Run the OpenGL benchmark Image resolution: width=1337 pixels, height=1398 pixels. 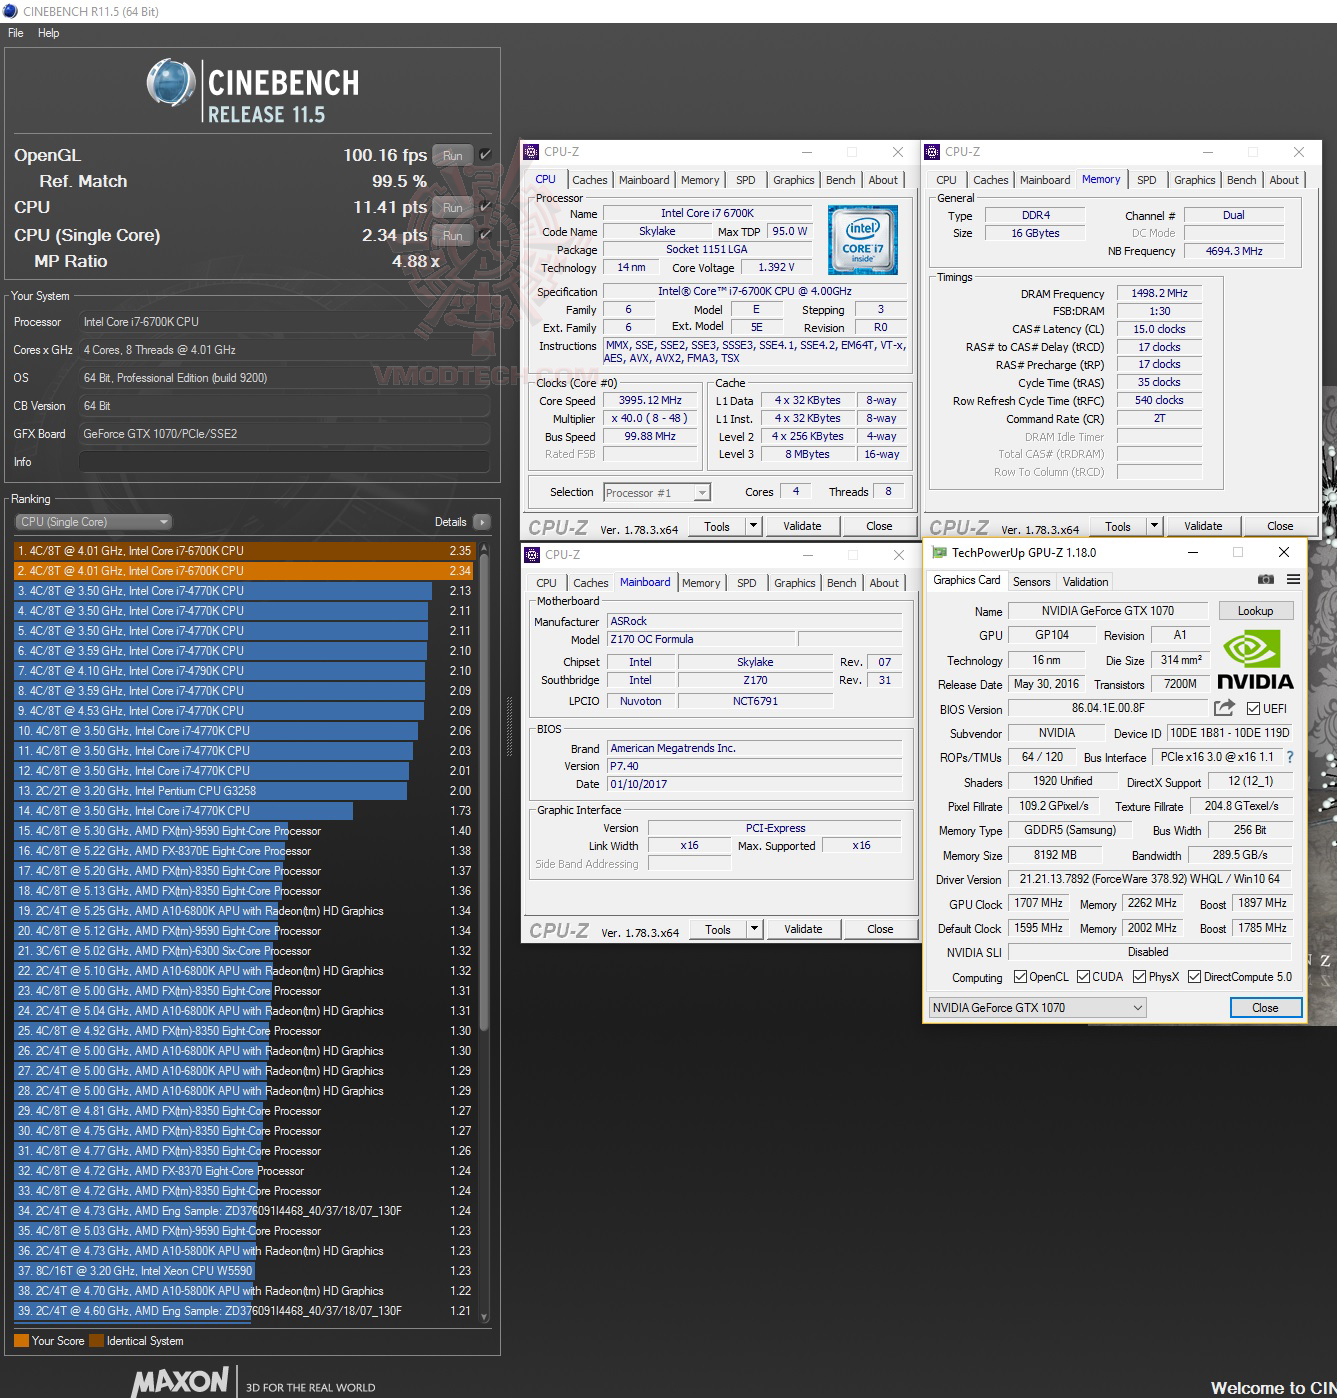tap(452, 155)
